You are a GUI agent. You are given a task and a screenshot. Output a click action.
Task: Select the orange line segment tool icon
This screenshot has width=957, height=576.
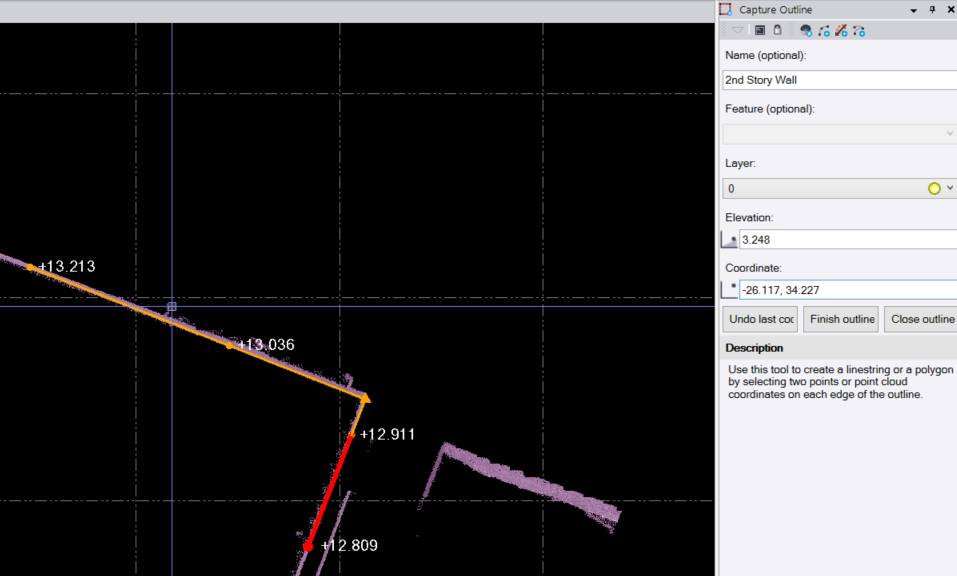(x=841, y=31)
